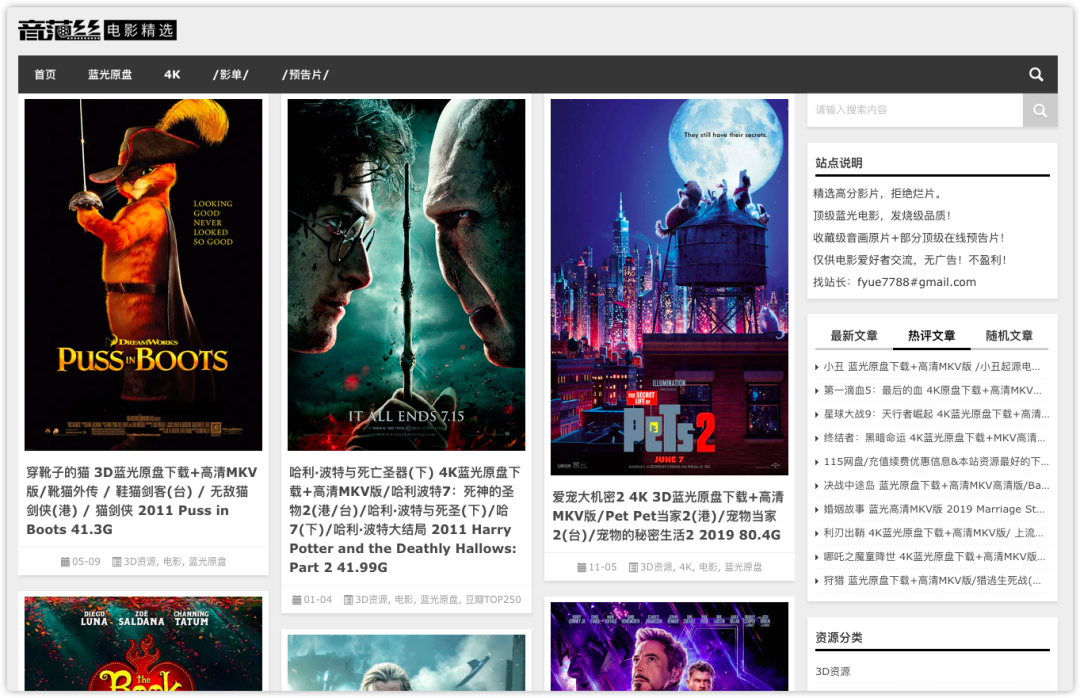Open the 穿靴子的猫 3D蓝光原盘 post title
The height and width of the screenshot is (698, 1080).
click(x=142, y=501)
